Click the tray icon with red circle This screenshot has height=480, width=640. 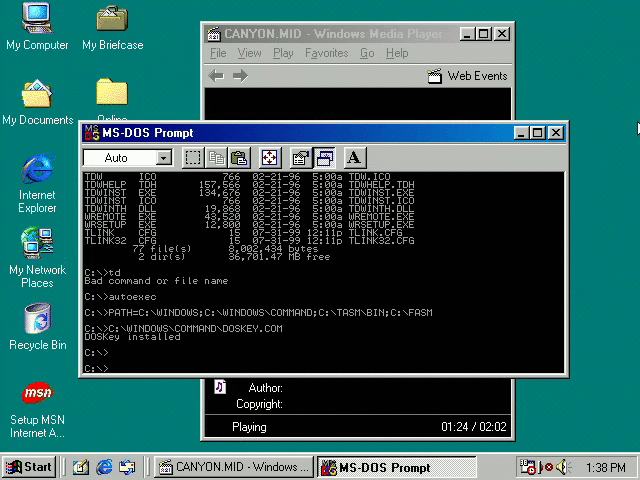(546, 467)
